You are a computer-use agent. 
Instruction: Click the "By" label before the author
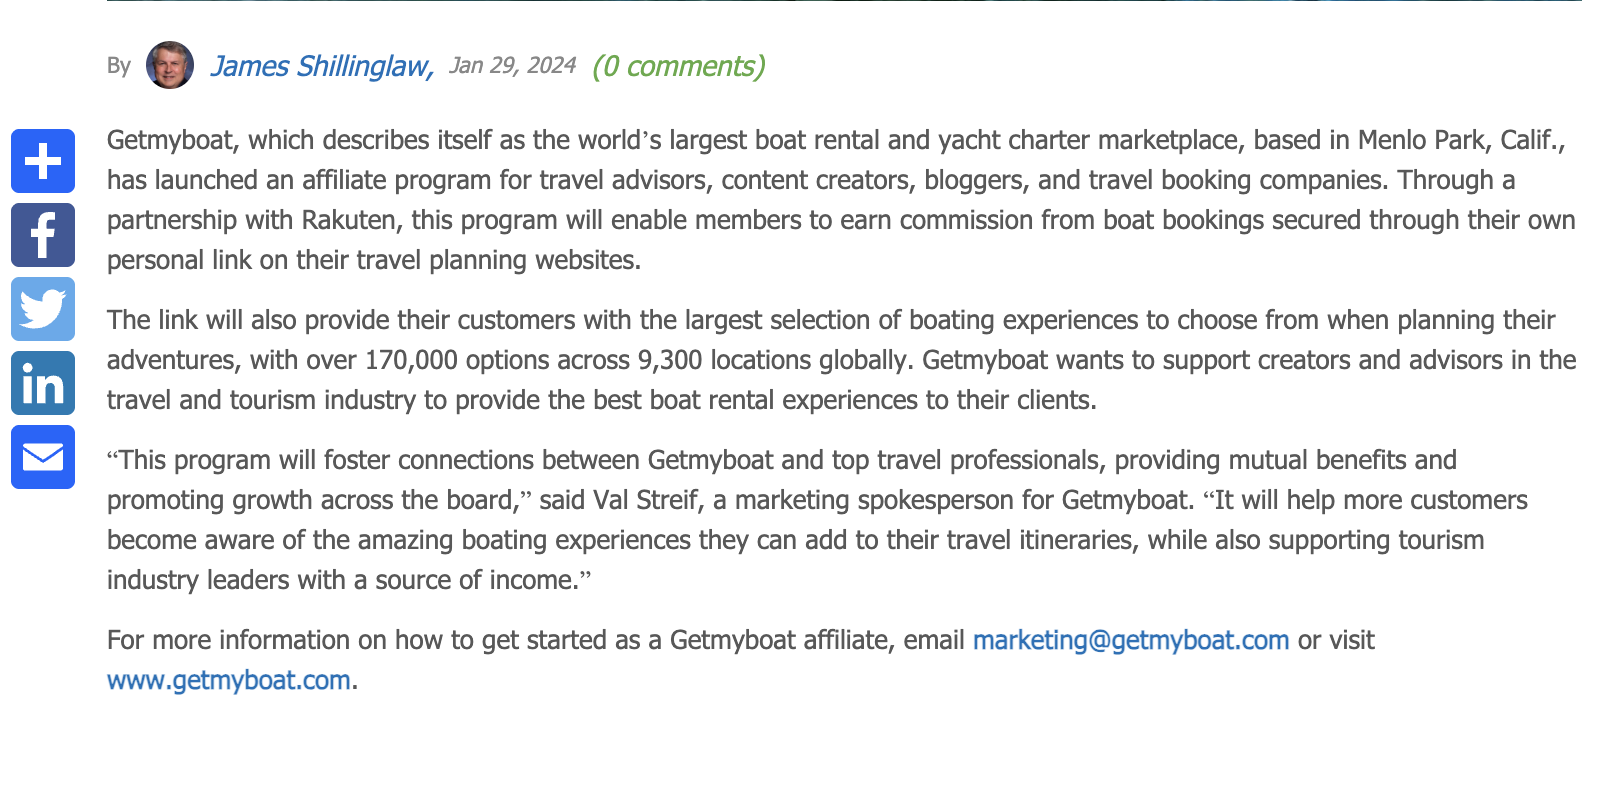[119, 66]
